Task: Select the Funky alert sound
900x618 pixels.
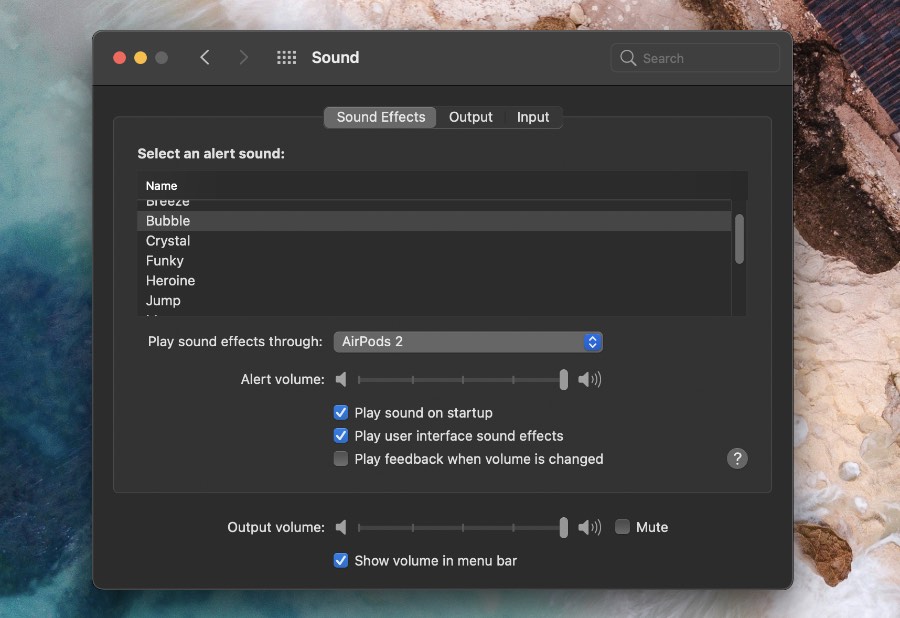Action: point(434,261)
